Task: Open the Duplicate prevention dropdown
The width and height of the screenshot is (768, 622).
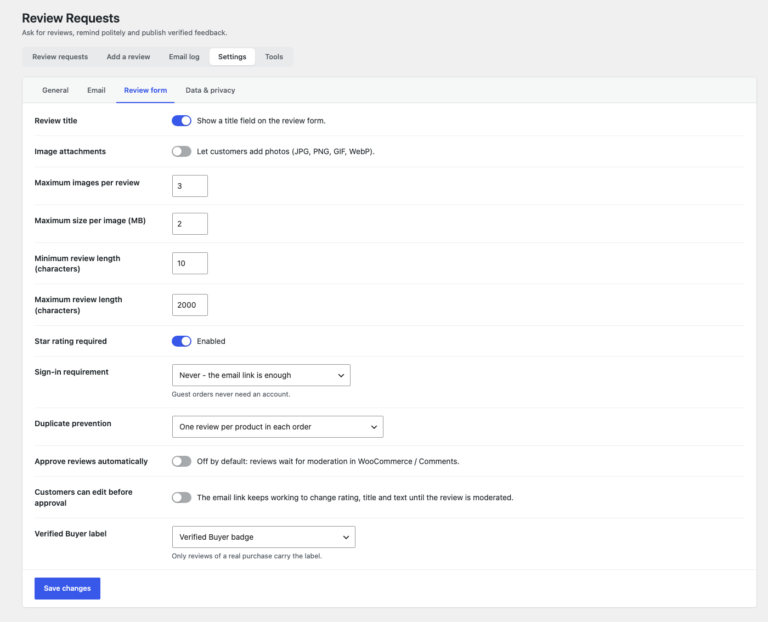Action: [278, 427]
